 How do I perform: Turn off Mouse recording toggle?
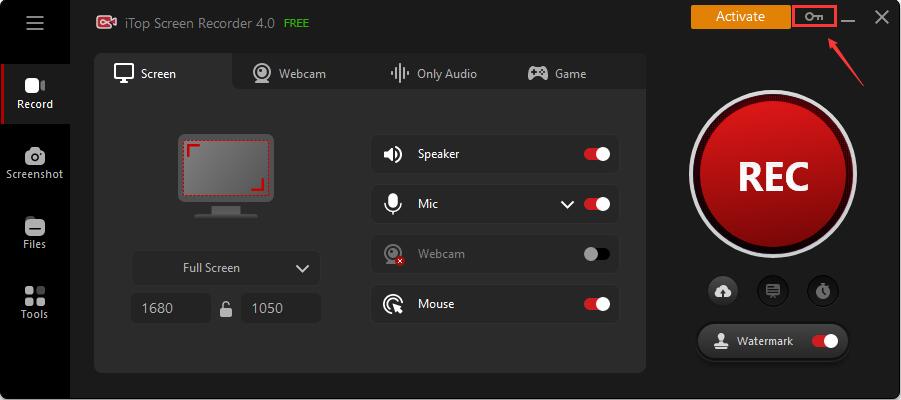597,304
